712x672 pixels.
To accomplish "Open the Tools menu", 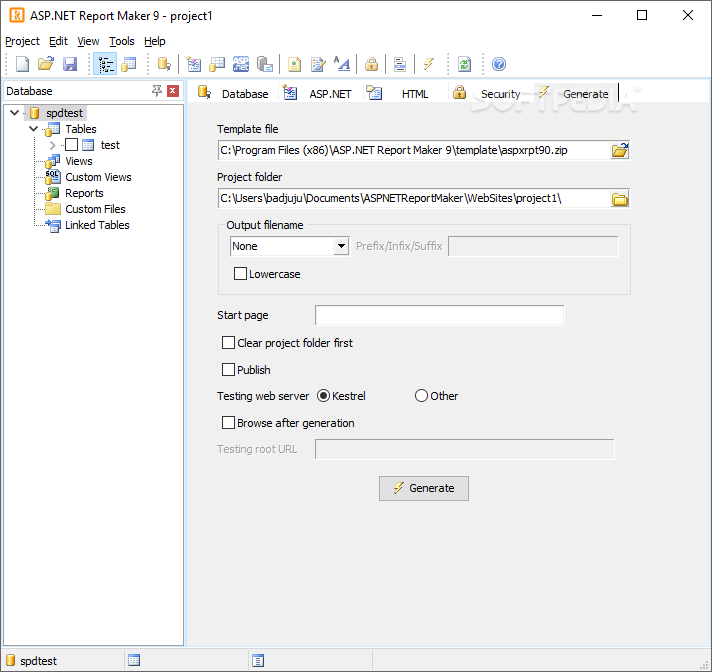I will pyautogui.click(x=122, y=41).
